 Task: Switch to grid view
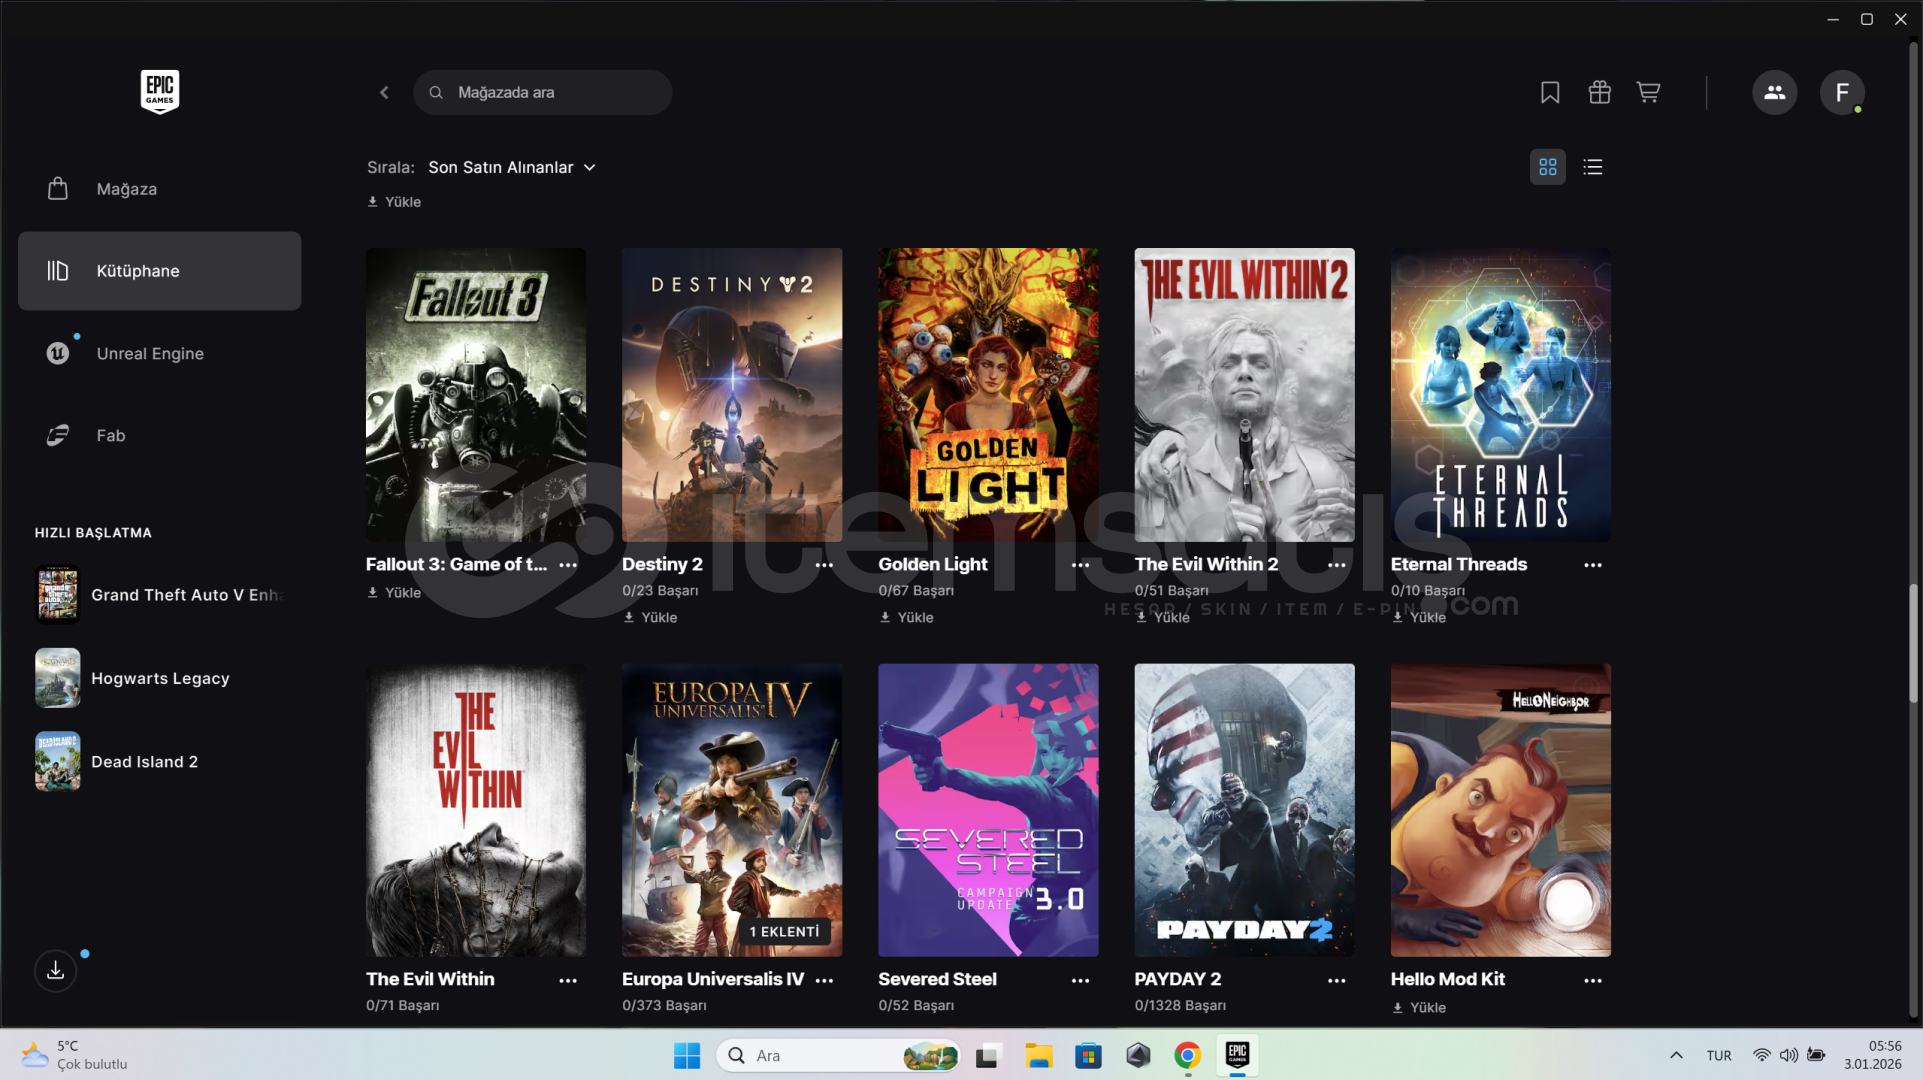coord(1547,167)
